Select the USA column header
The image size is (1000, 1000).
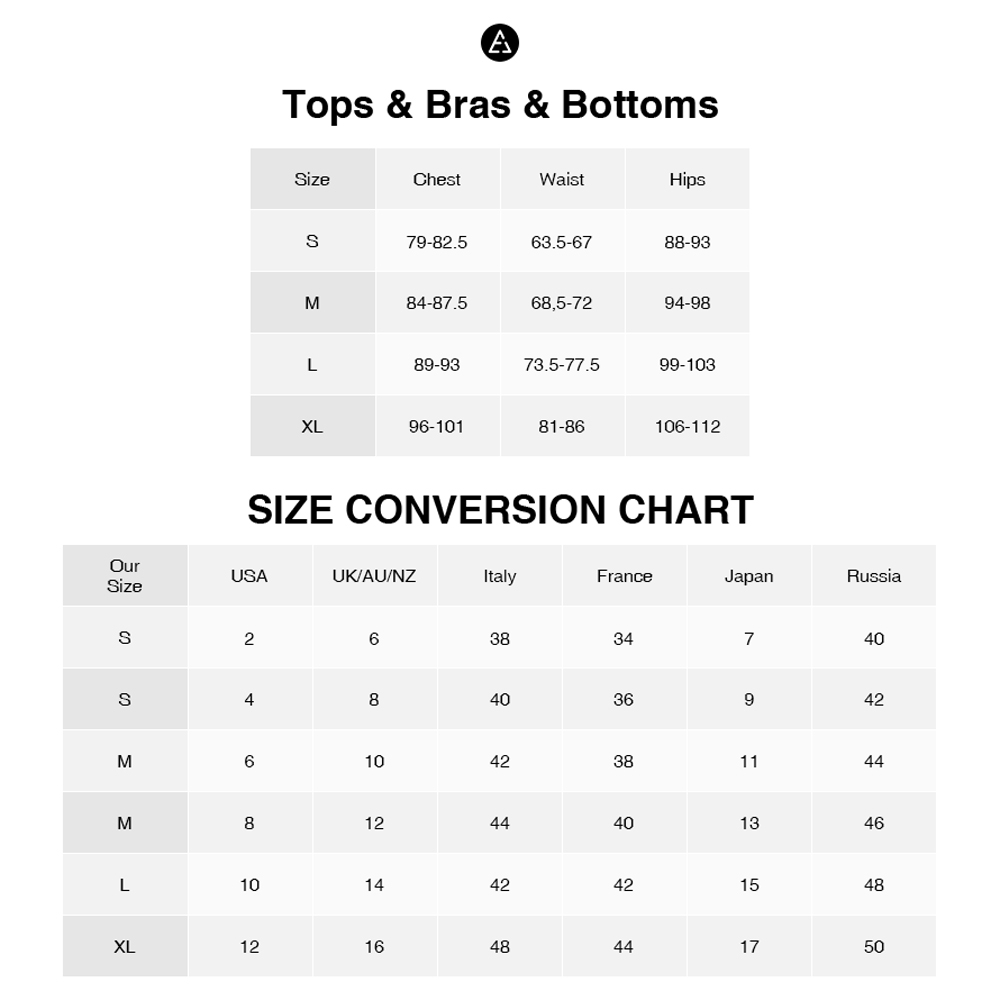pyautogui.click(x=249, y=576)
